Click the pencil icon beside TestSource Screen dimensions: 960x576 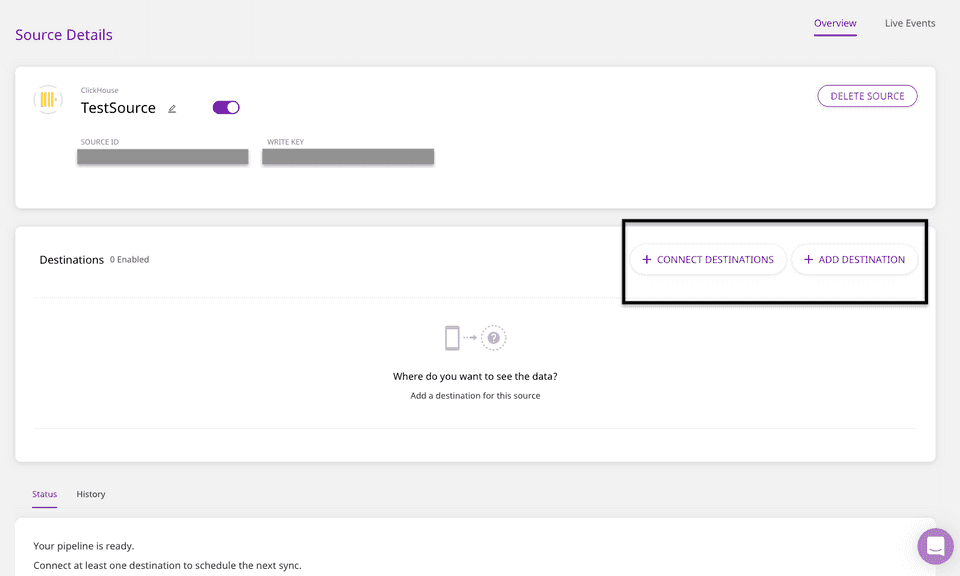pyautogui.click(x=172, y=109)
